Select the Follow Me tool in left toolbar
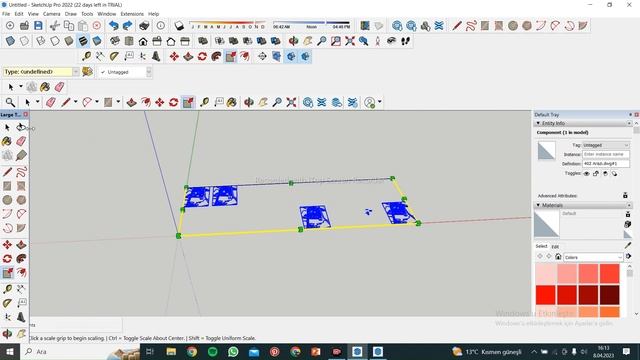640x360 pixels. tap(21, 258)
